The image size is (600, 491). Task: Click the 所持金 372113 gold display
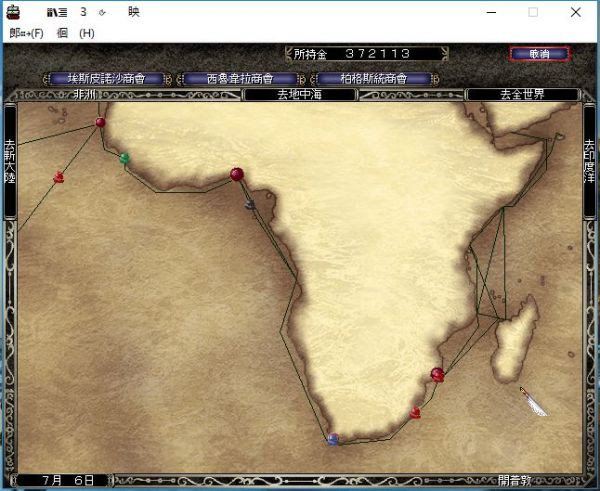(365, 53)
